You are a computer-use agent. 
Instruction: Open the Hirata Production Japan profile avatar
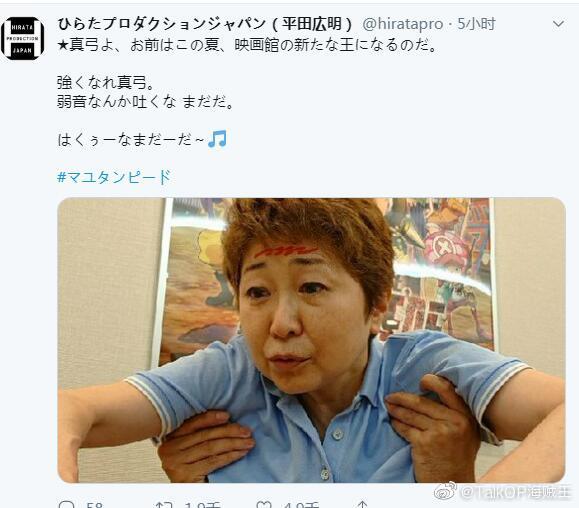(23, 38)
